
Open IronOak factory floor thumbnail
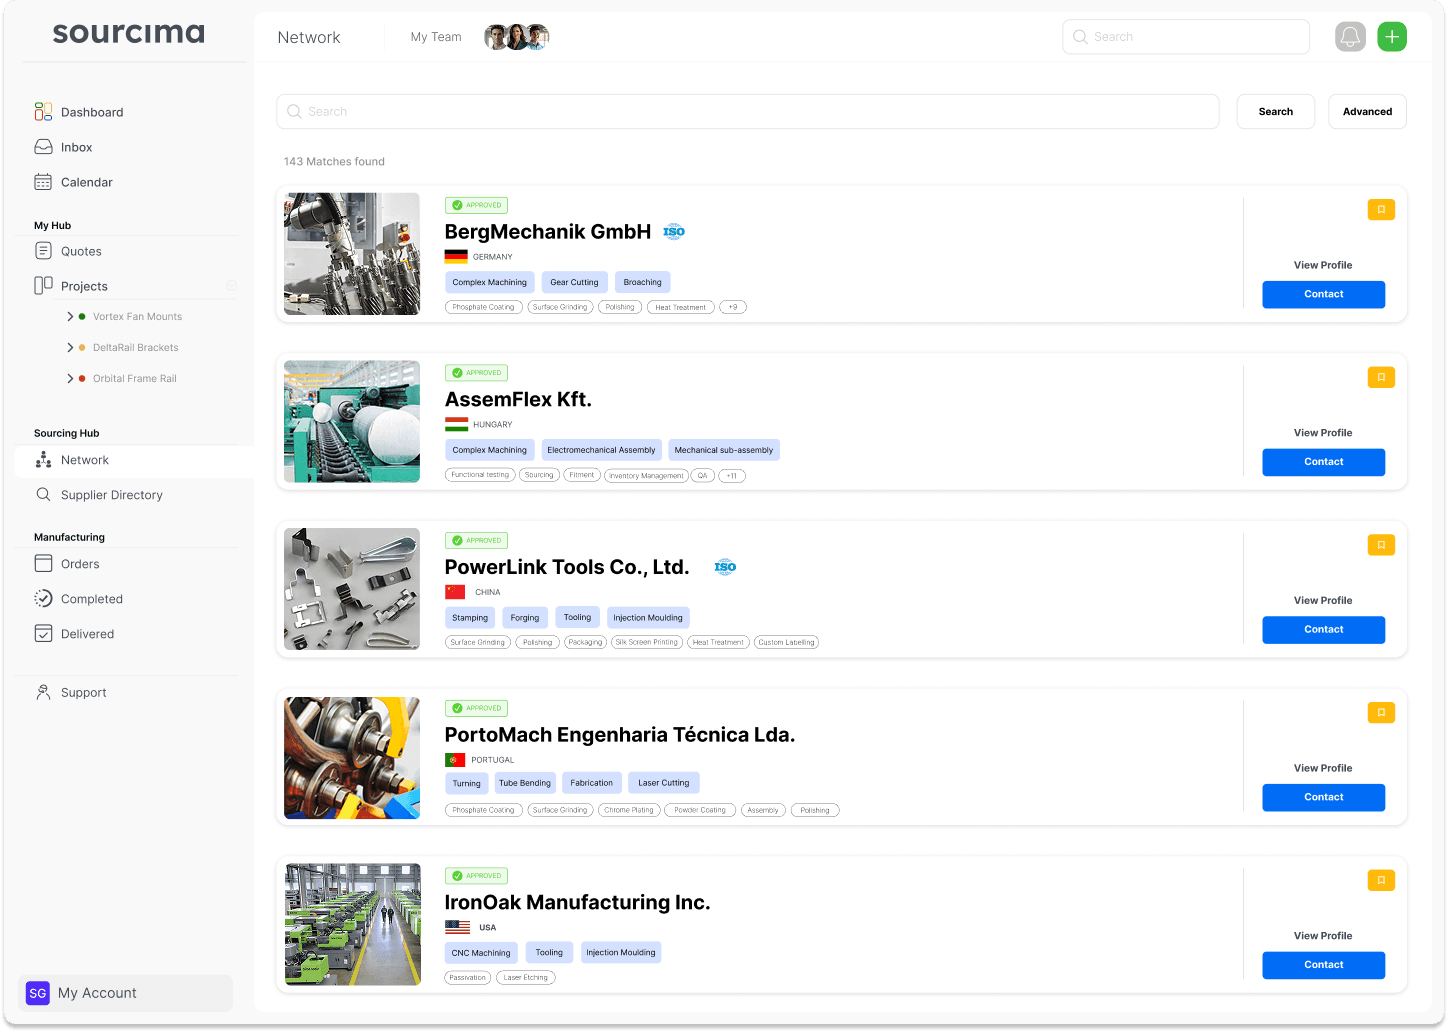click(x=352, y=925)
